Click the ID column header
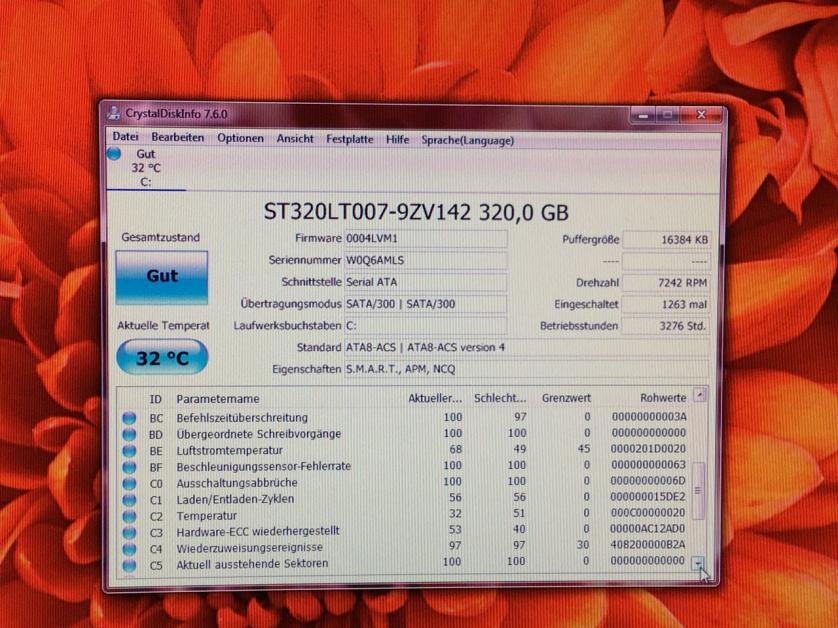Viewport: 838px width, 628px height. point(156,399)
